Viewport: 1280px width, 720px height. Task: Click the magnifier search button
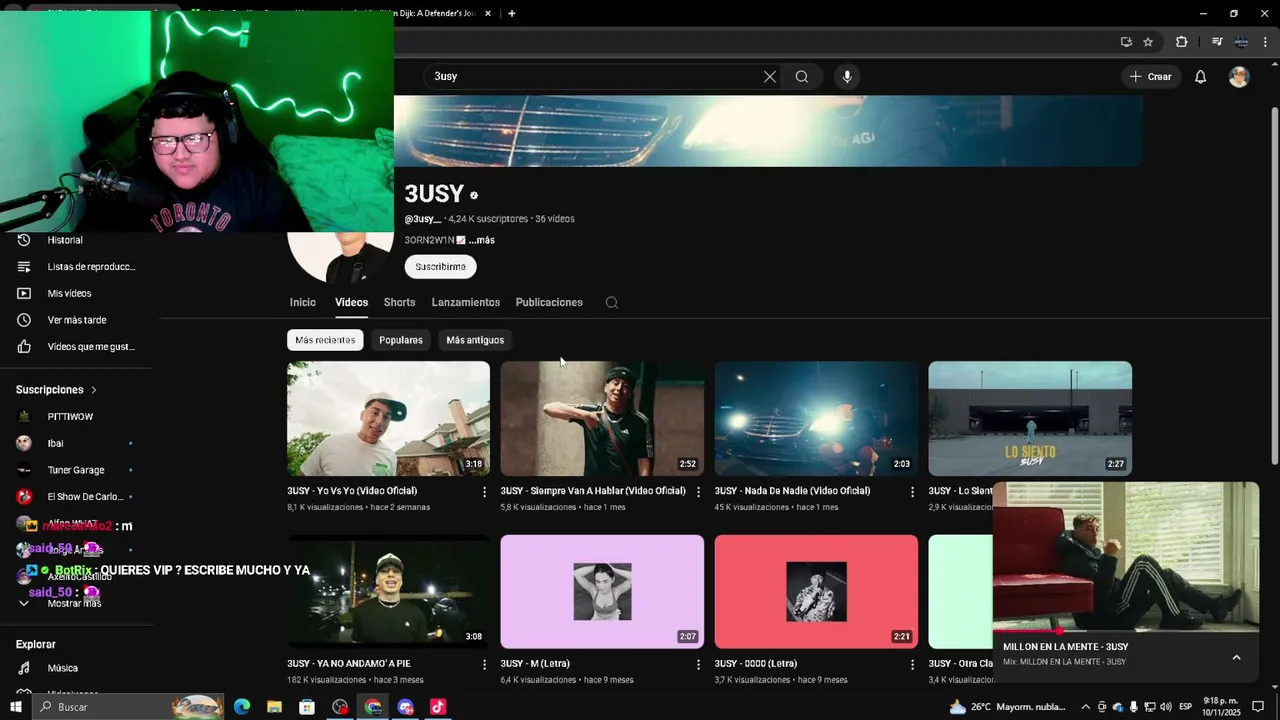[802, 77]
